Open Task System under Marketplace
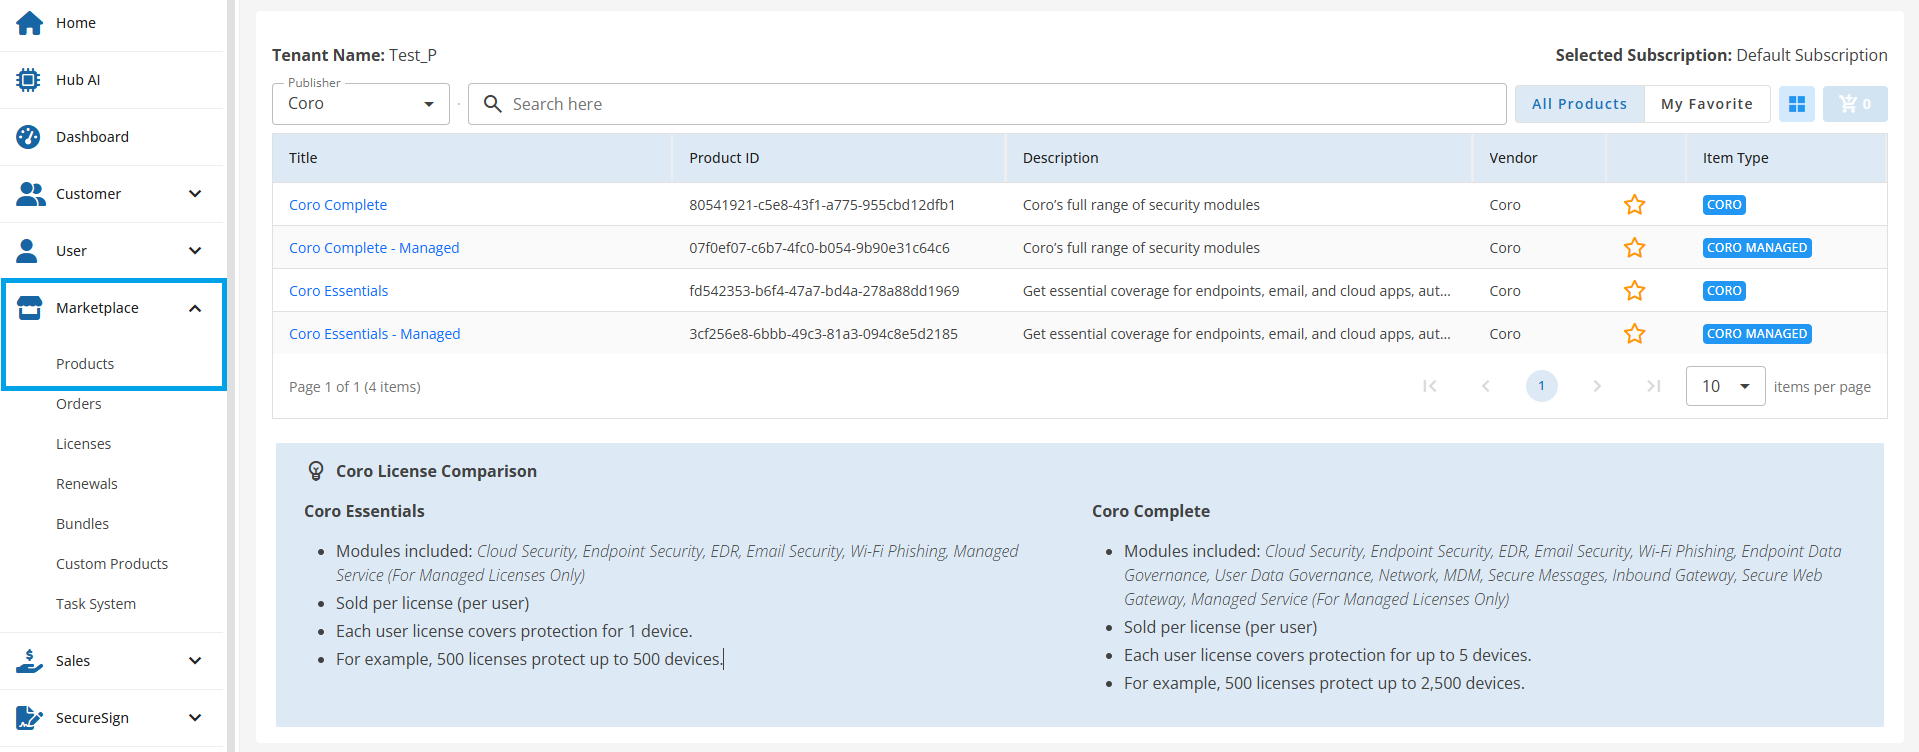This screenshot has width=1919, height=752. click(x=96, y=604)
